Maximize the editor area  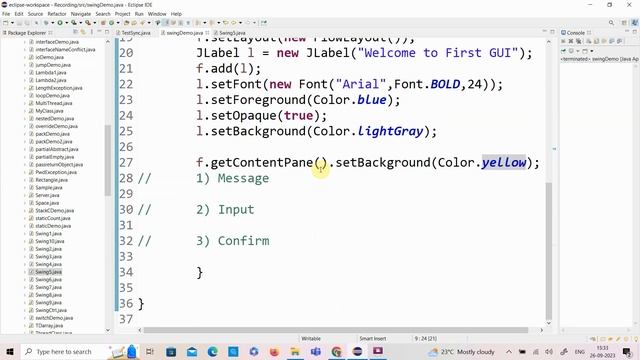click(x=552, y=32)
